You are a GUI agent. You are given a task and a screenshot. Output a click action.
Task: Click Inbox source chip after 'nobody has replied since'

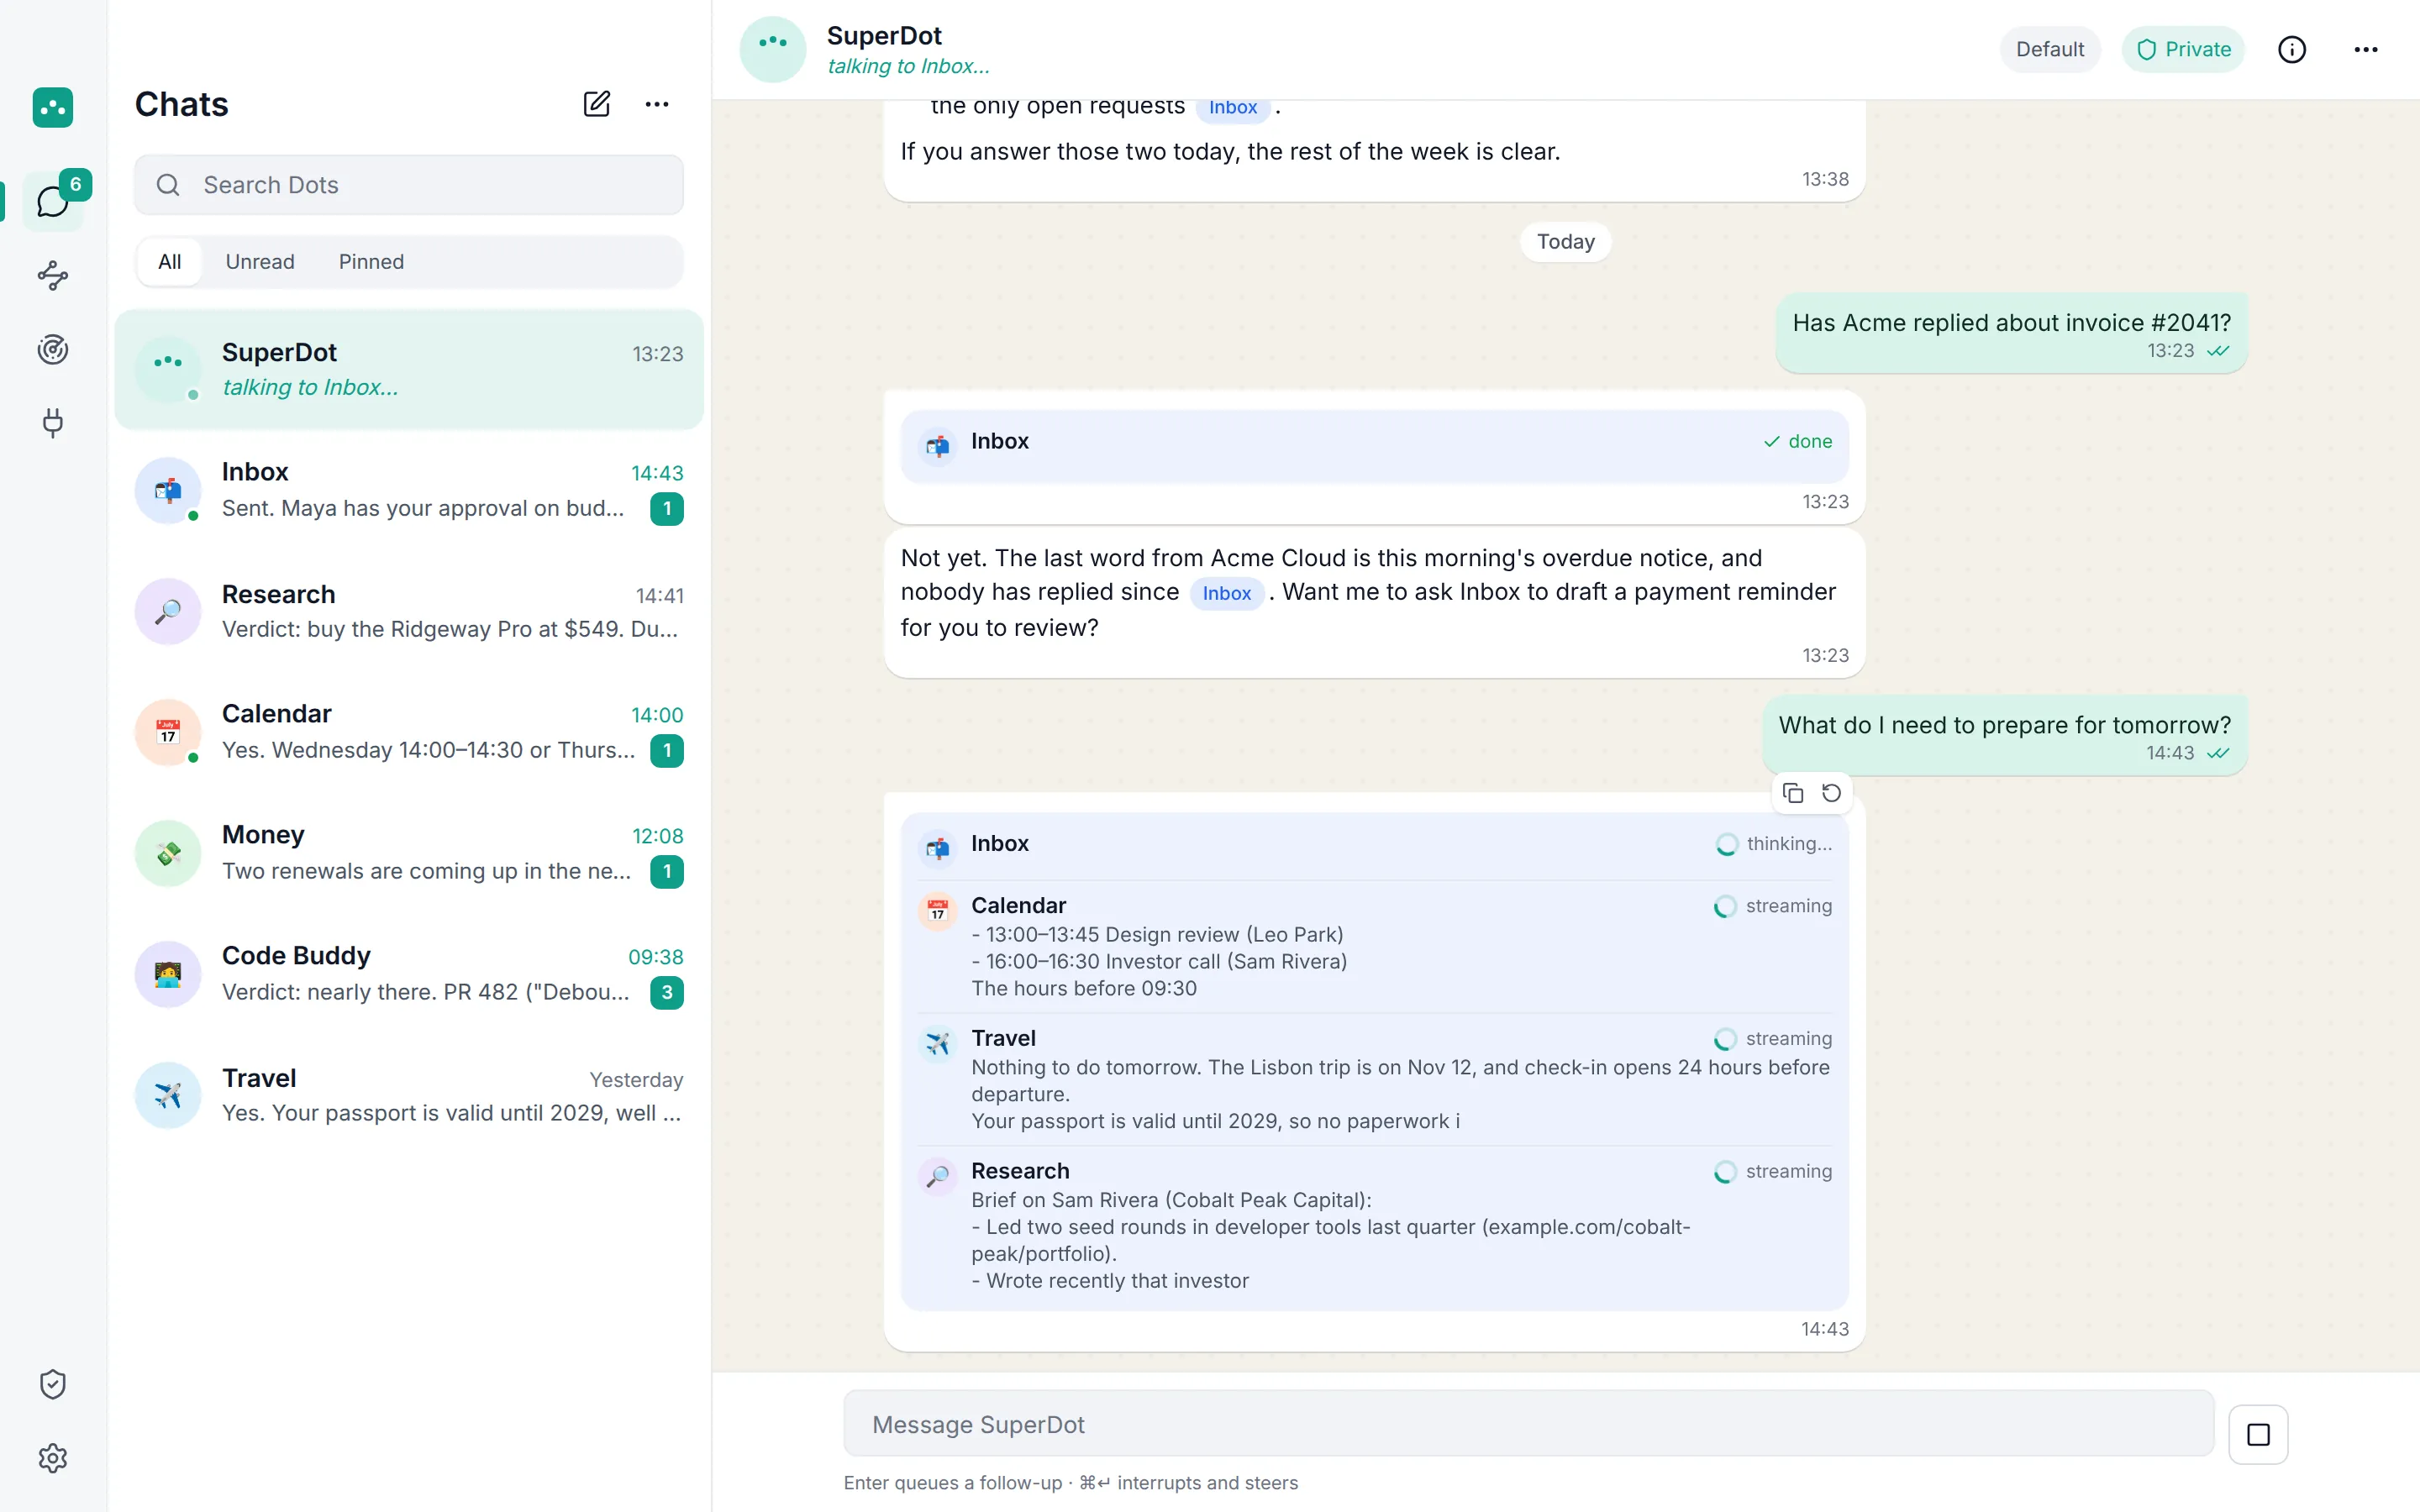coord(1226,593)
